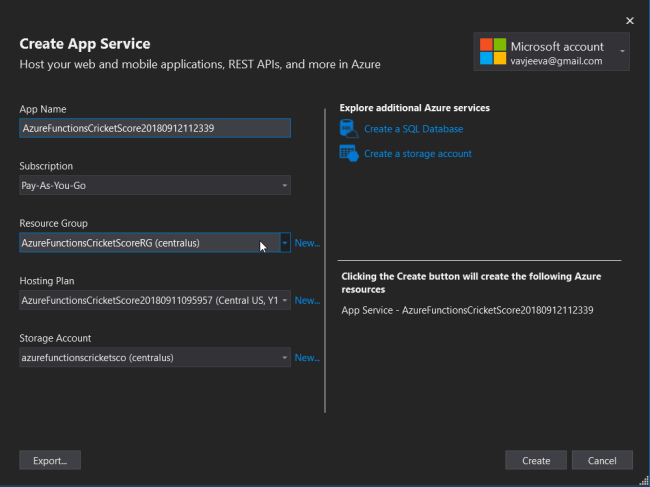Click New link beside Resource Group
650x487 pixels.
(307, 243)
